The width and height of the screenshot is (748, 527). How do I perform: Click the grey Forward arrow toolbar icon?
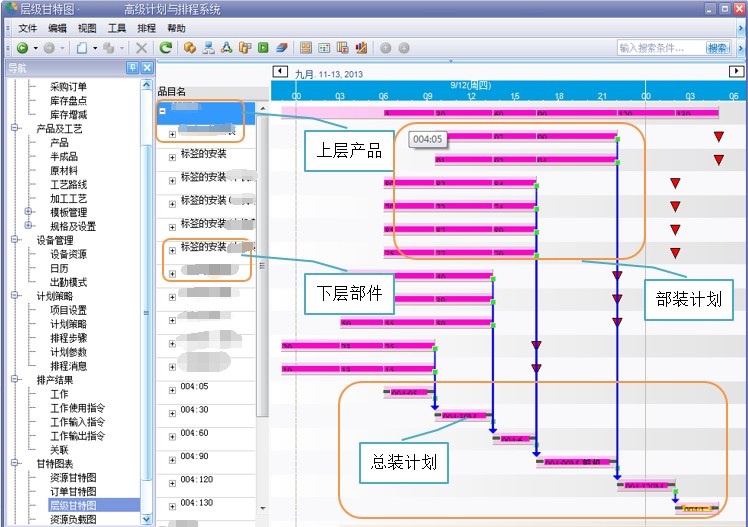[x=49, y=48]
